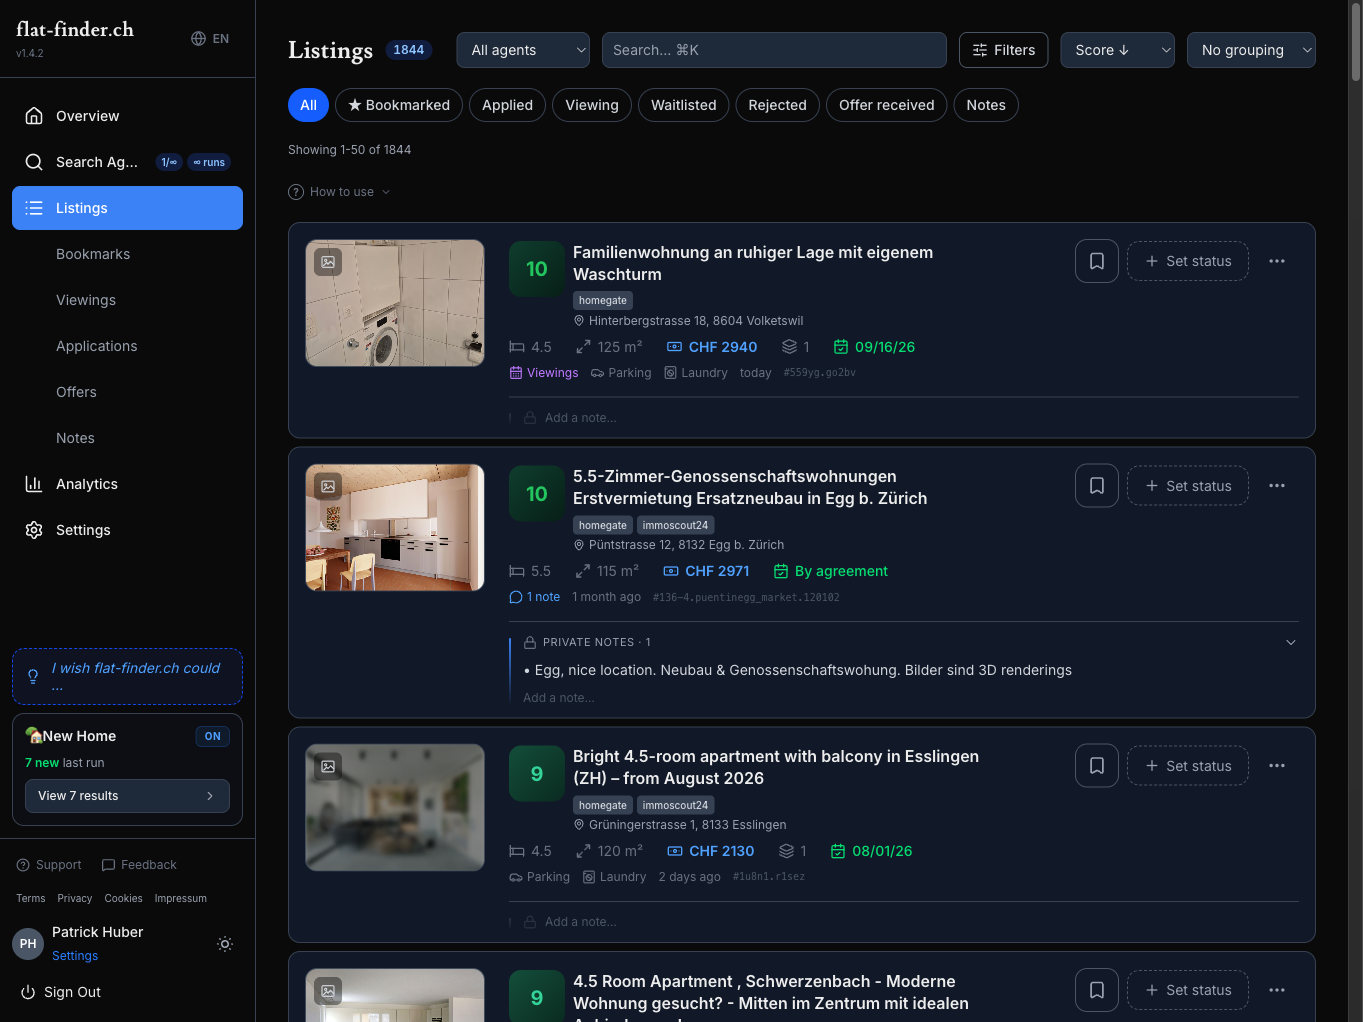Select the Notes filter tab
The width and height of the screenshot is (1363, 1022).
click(986, 105)
